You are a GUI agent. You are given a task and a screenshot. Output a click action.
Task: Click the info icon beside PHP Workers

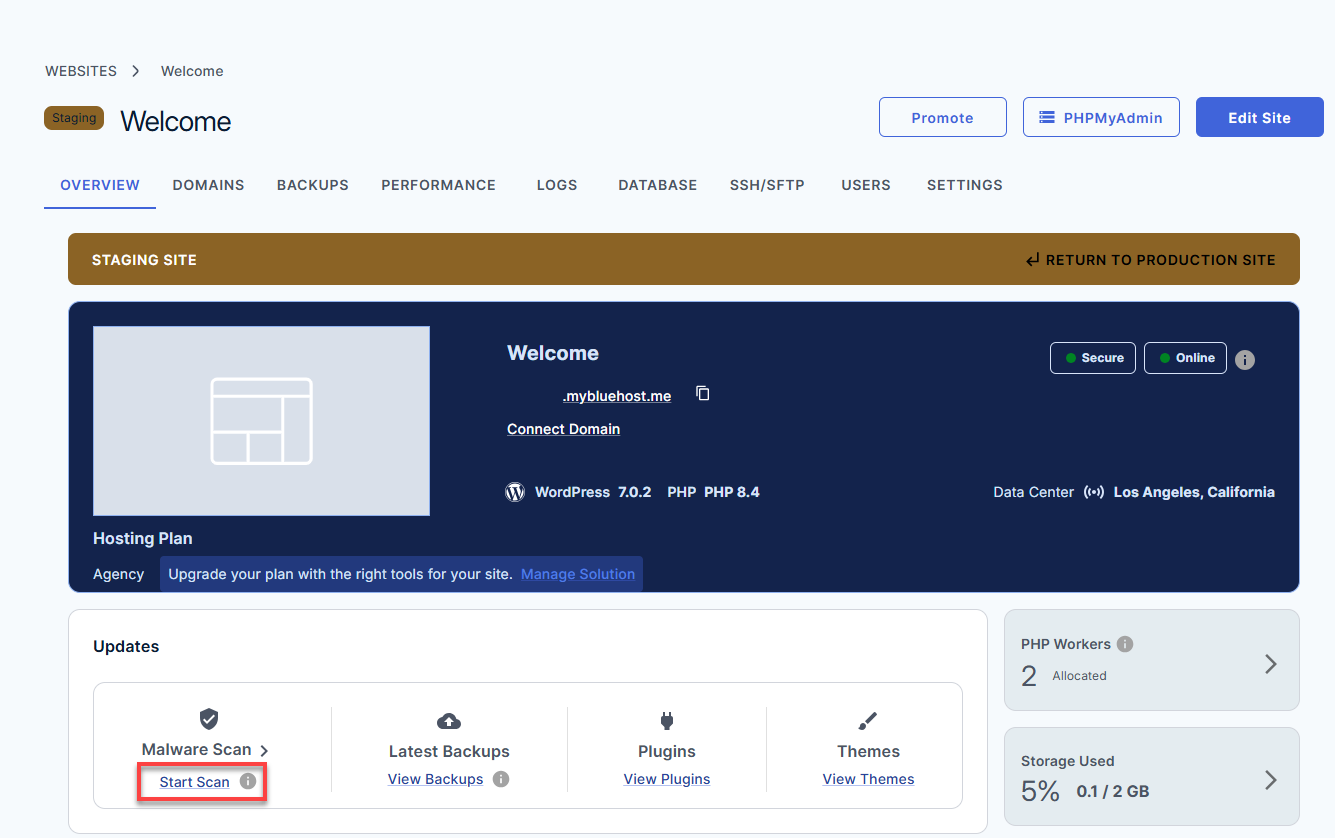pyautogui.click(x=1125, y=644)
